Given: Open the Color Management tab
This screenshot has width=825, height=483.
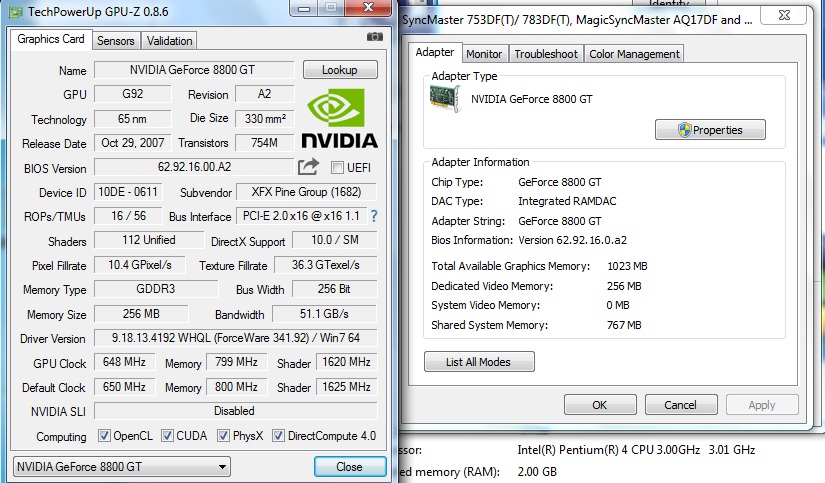Looking at the screenshot, I should [634, 54].
